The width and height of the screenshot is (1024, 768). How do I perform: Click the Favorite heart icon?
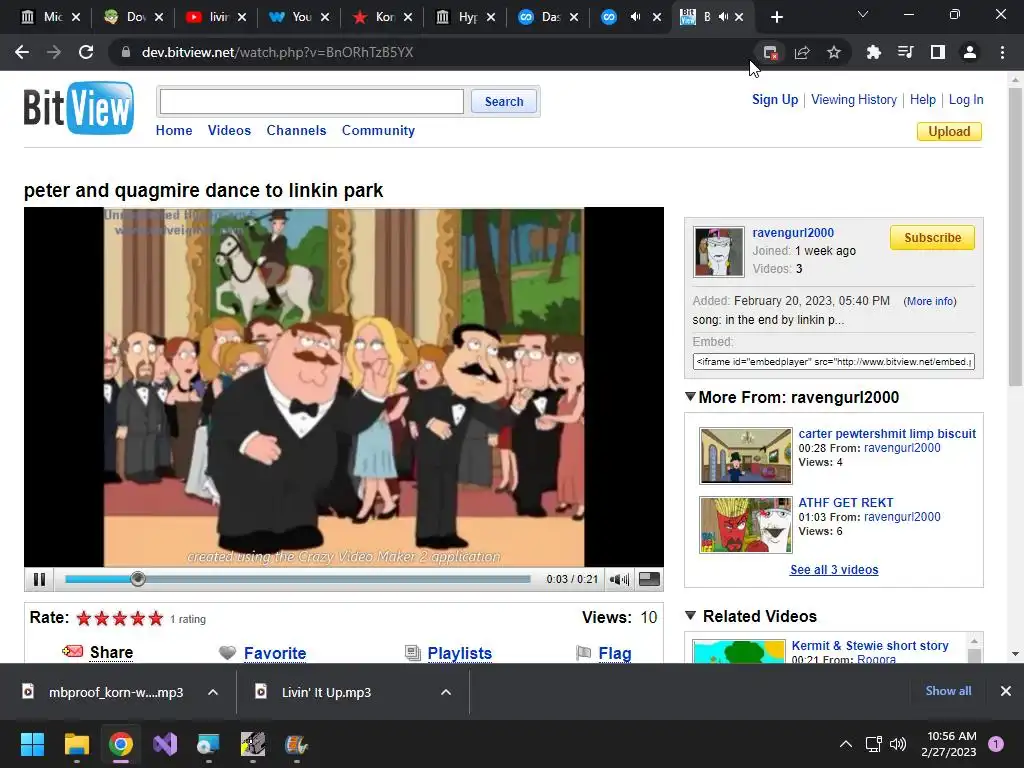click(227, 652)
